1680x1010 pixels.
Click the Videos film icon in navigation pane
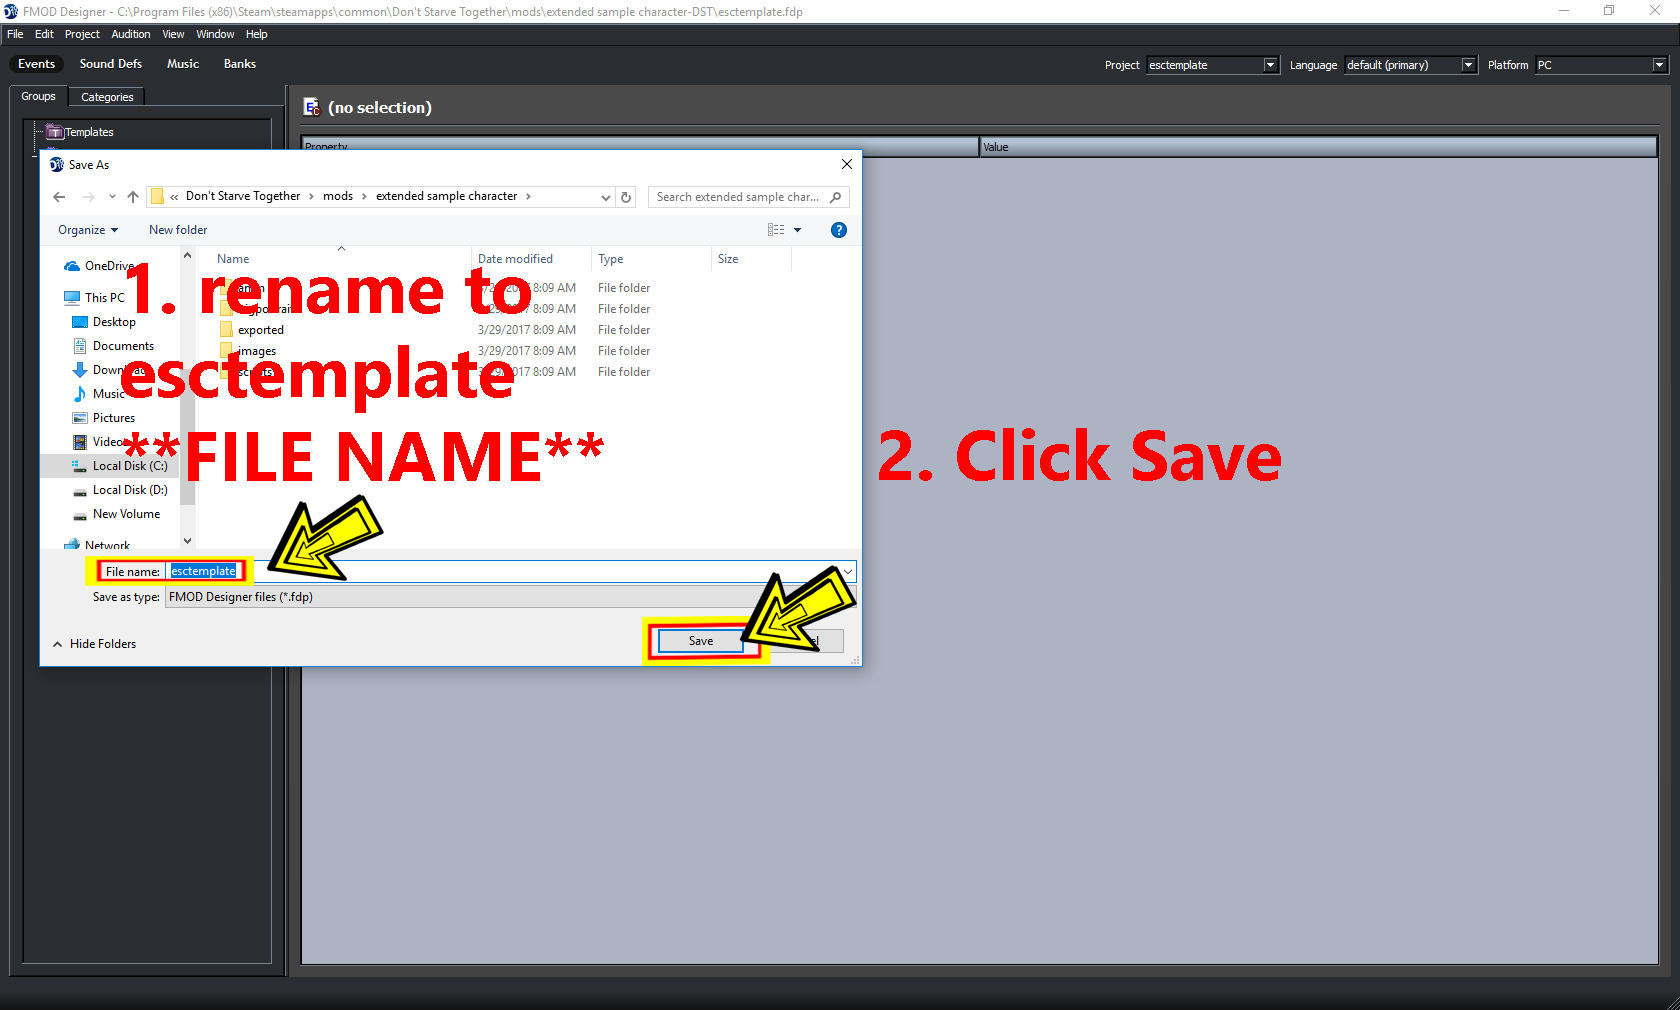point(80,442)
